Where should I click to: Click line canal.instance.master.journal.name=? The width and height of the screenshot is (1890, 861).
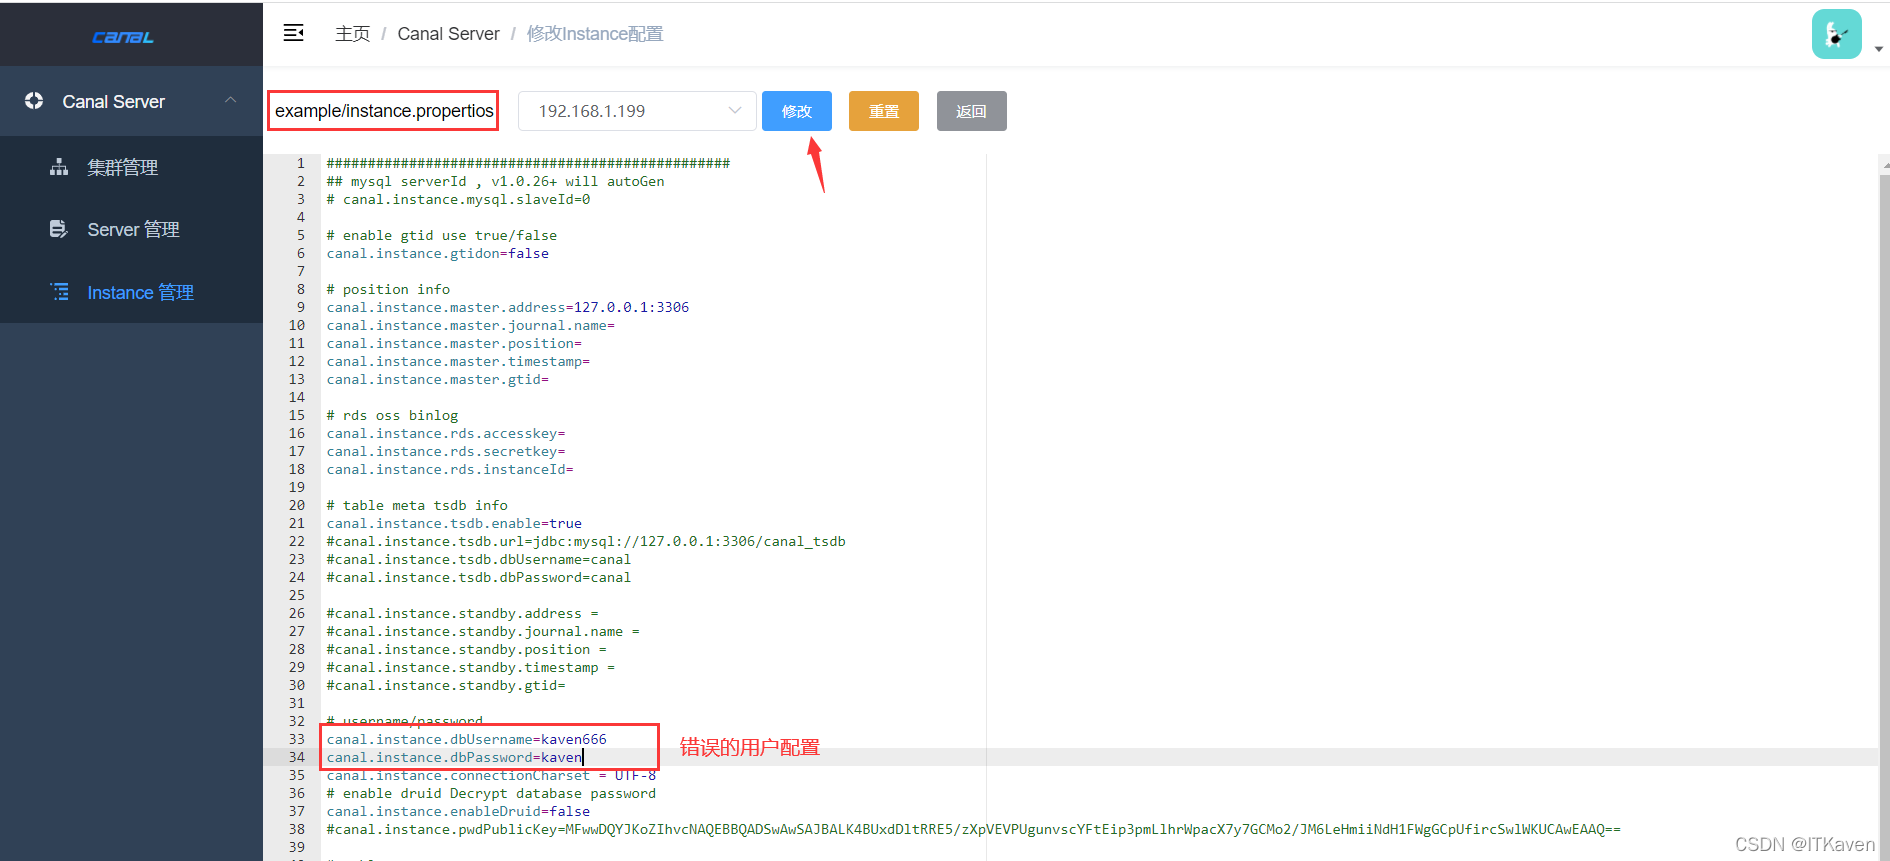[470, 325]
